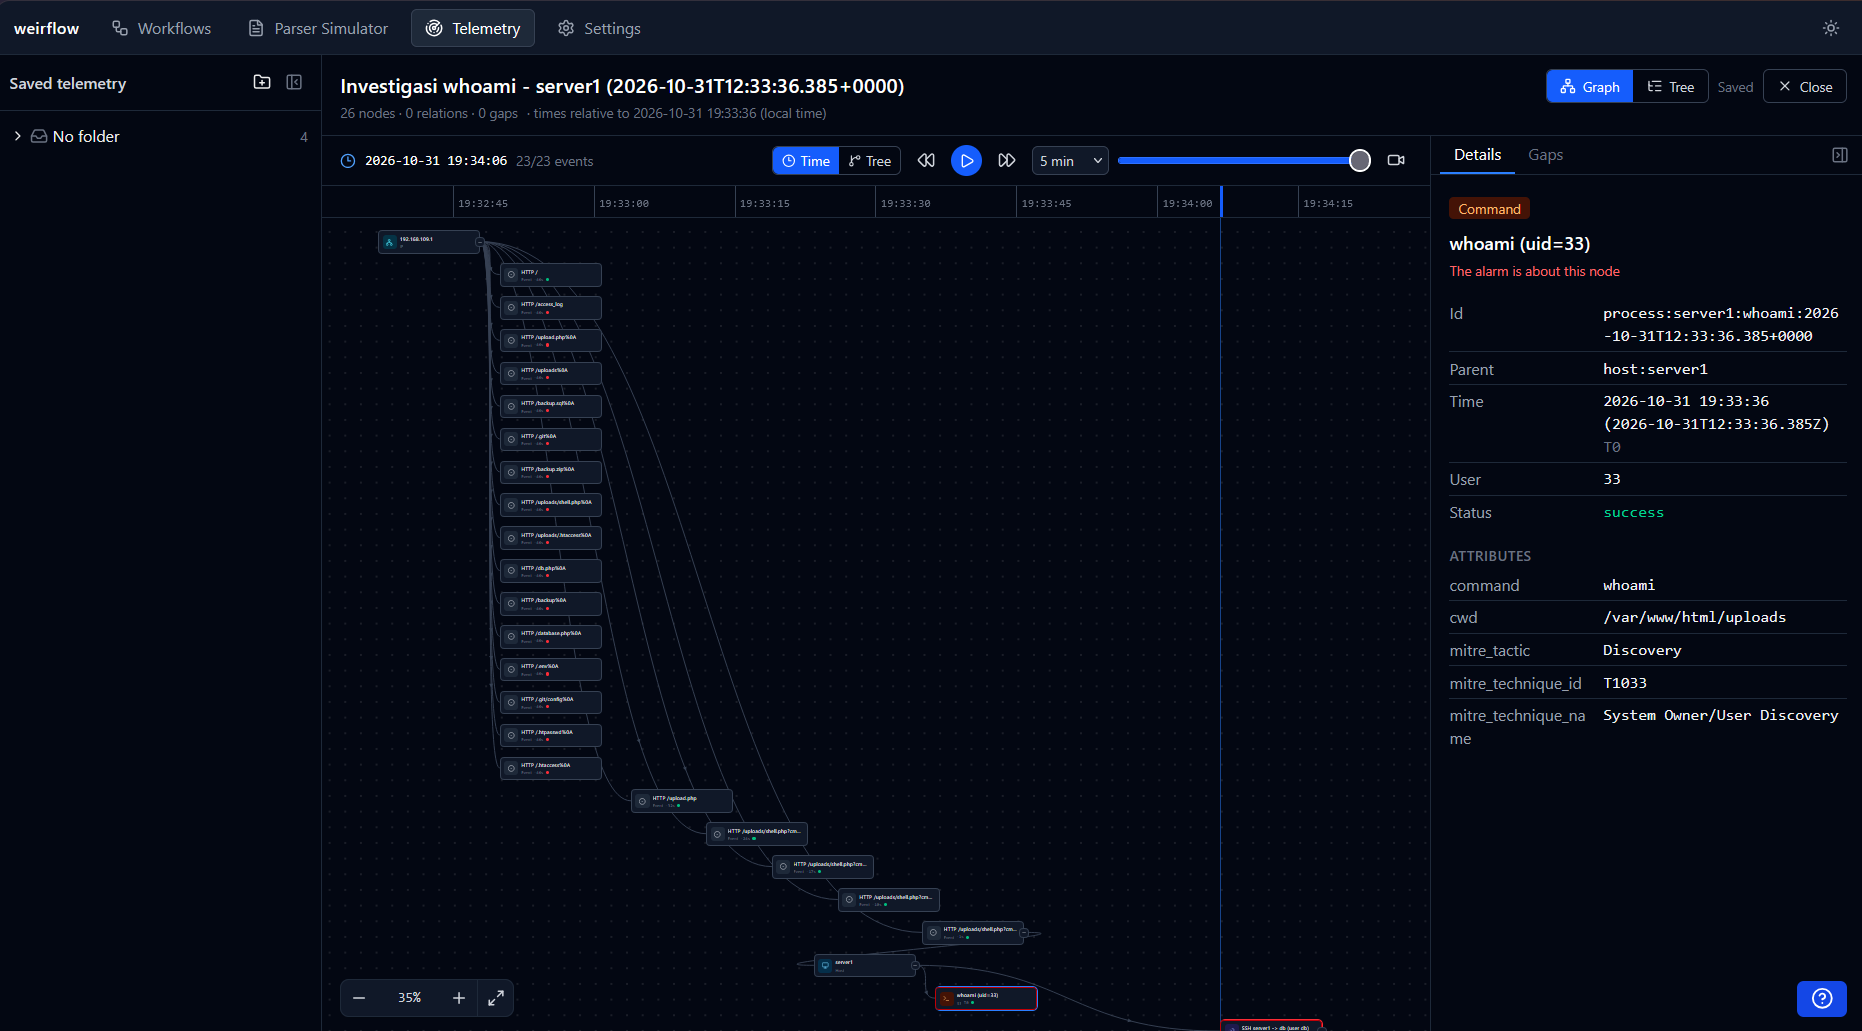Click the HTTP /backup.sql%0A node
Screen dimensions: 1862x1031
click(551, 406)
